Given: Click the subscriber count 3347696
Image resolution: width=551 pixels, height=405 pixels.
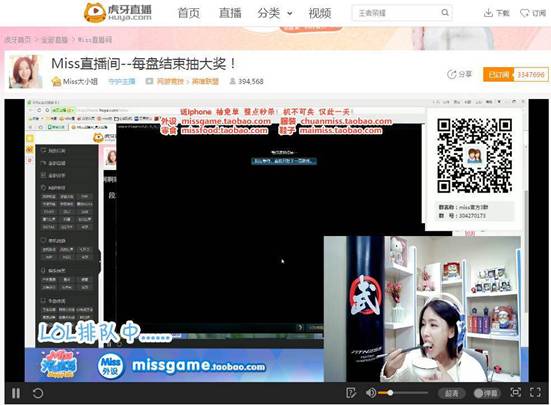Looking at the screenshot, I should (531, 74).
